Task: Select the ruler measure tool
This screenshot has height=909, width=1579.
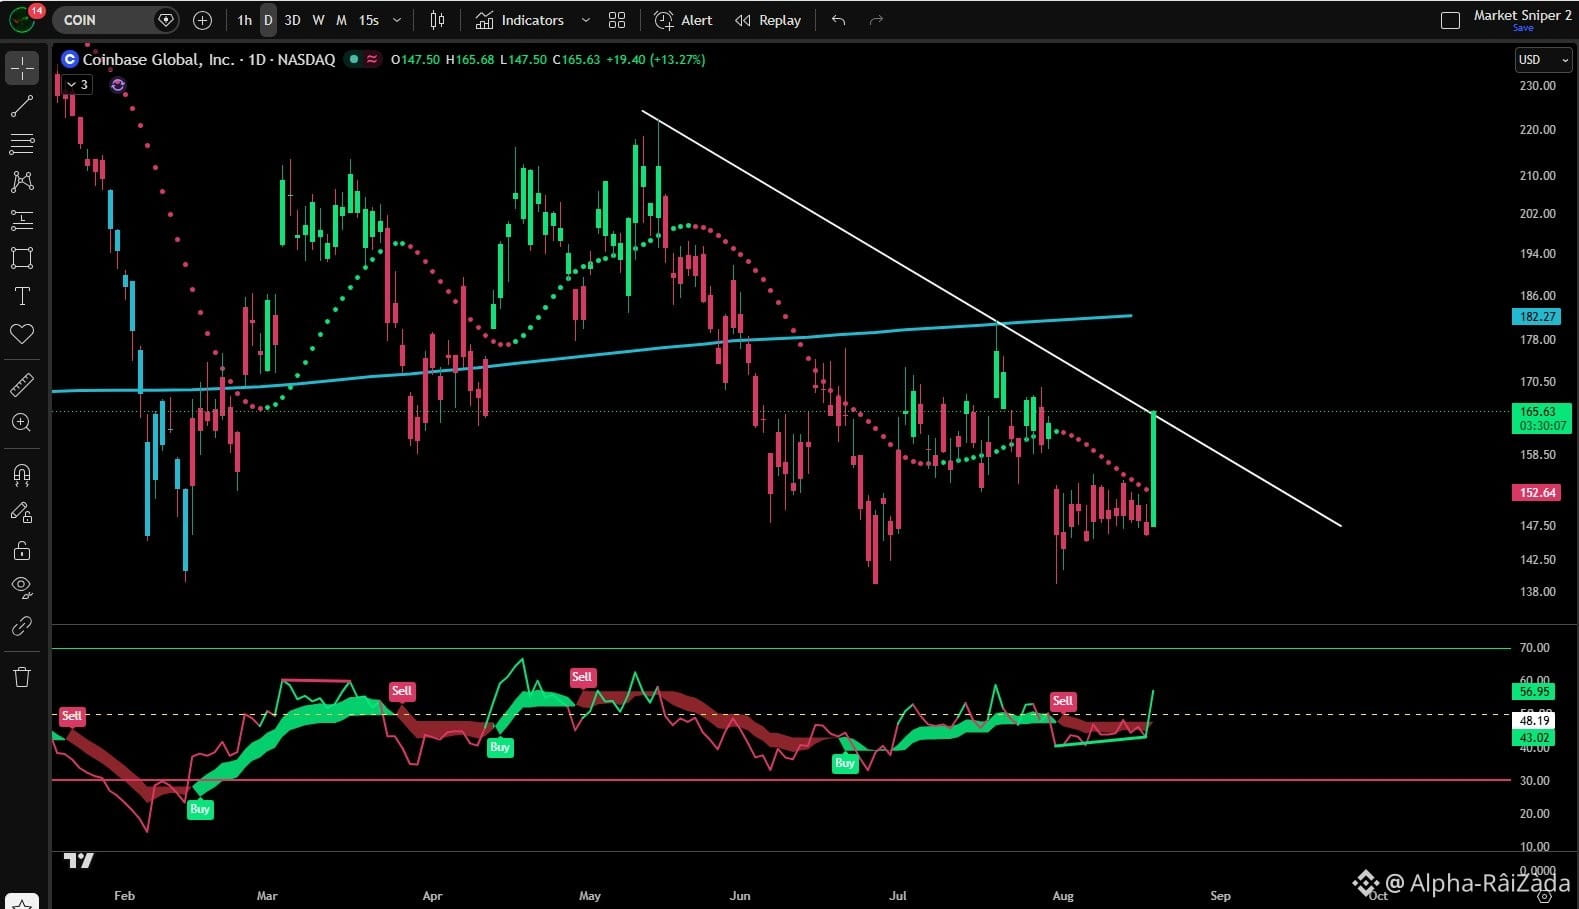Action: coord(22,384)
